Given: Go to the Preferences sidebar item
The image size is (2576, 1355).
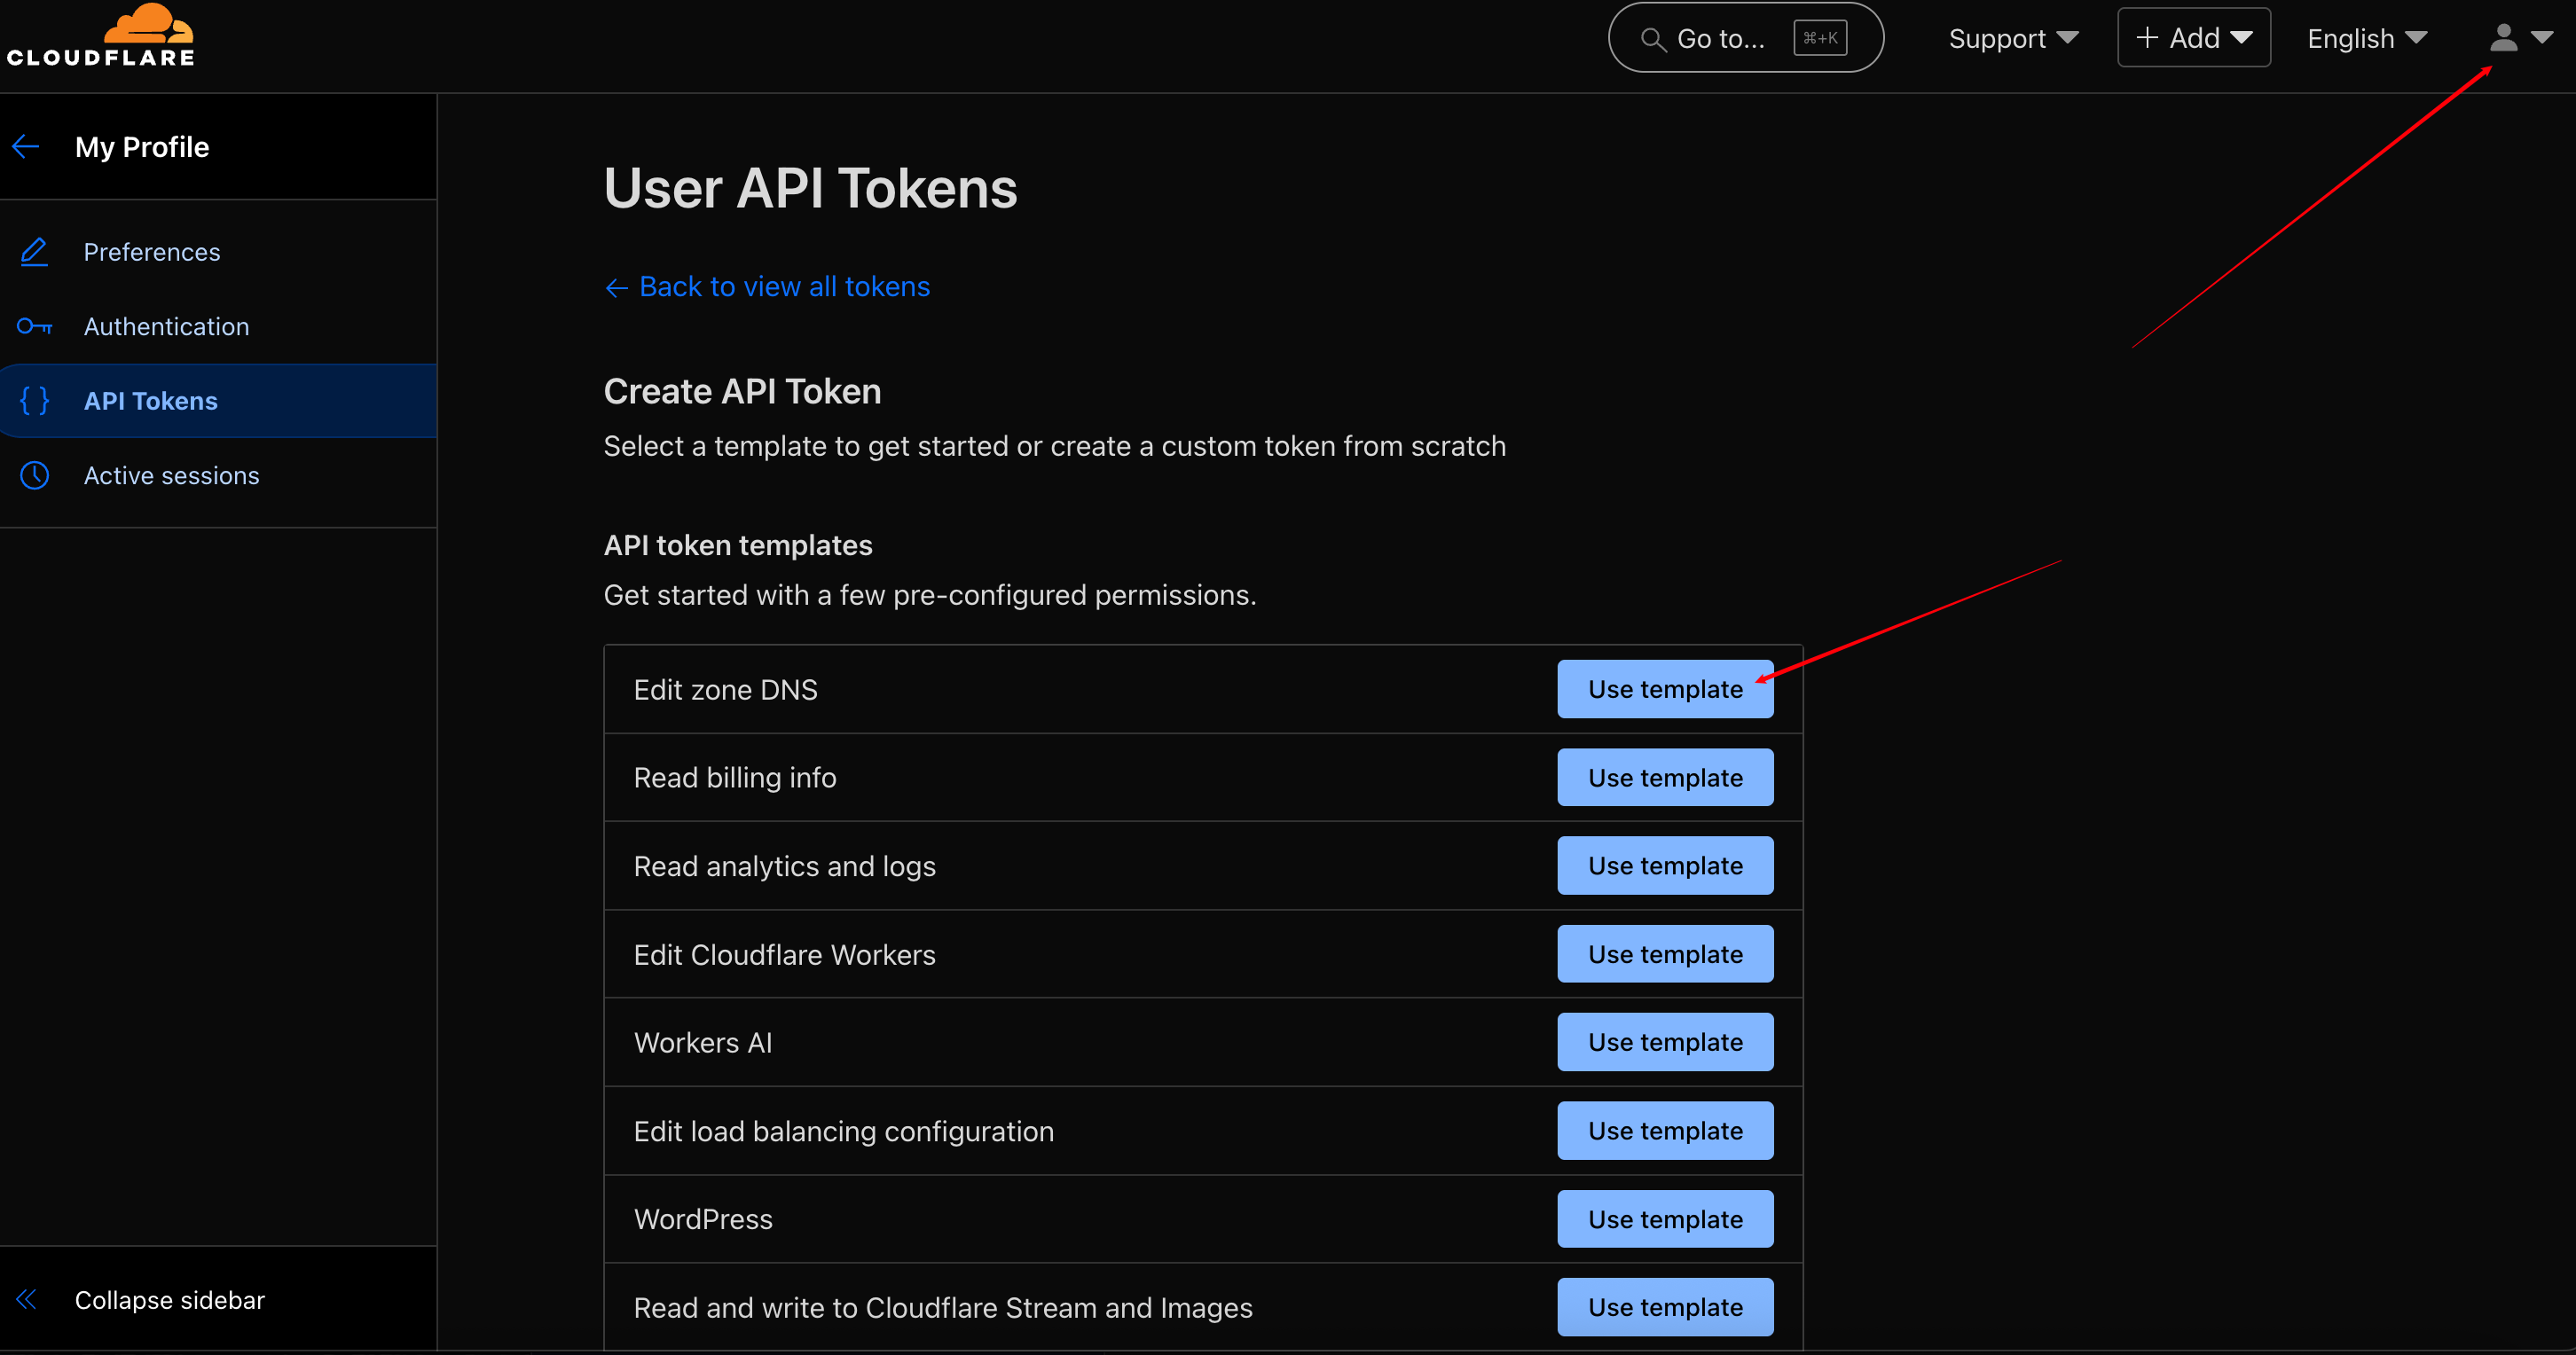Looking at the screenshot, I should (152, 252).
